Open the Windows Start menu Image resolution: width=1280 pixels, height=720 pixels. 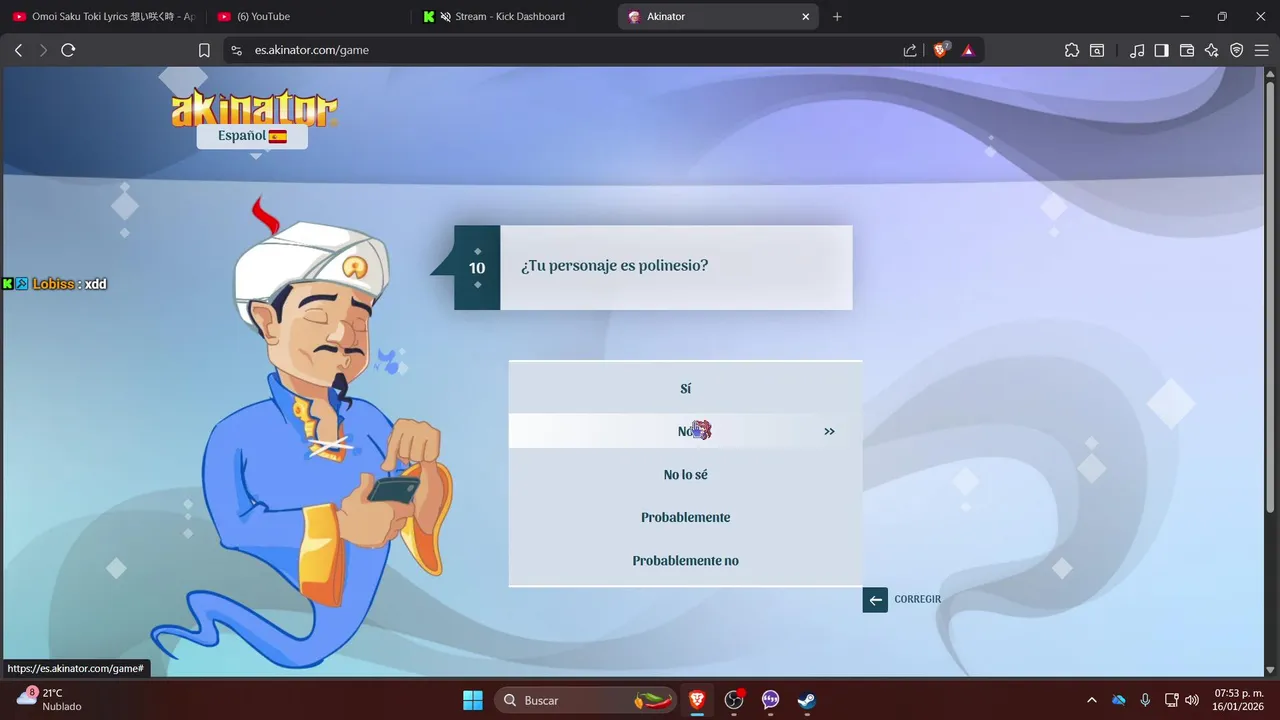coord(473,700)
